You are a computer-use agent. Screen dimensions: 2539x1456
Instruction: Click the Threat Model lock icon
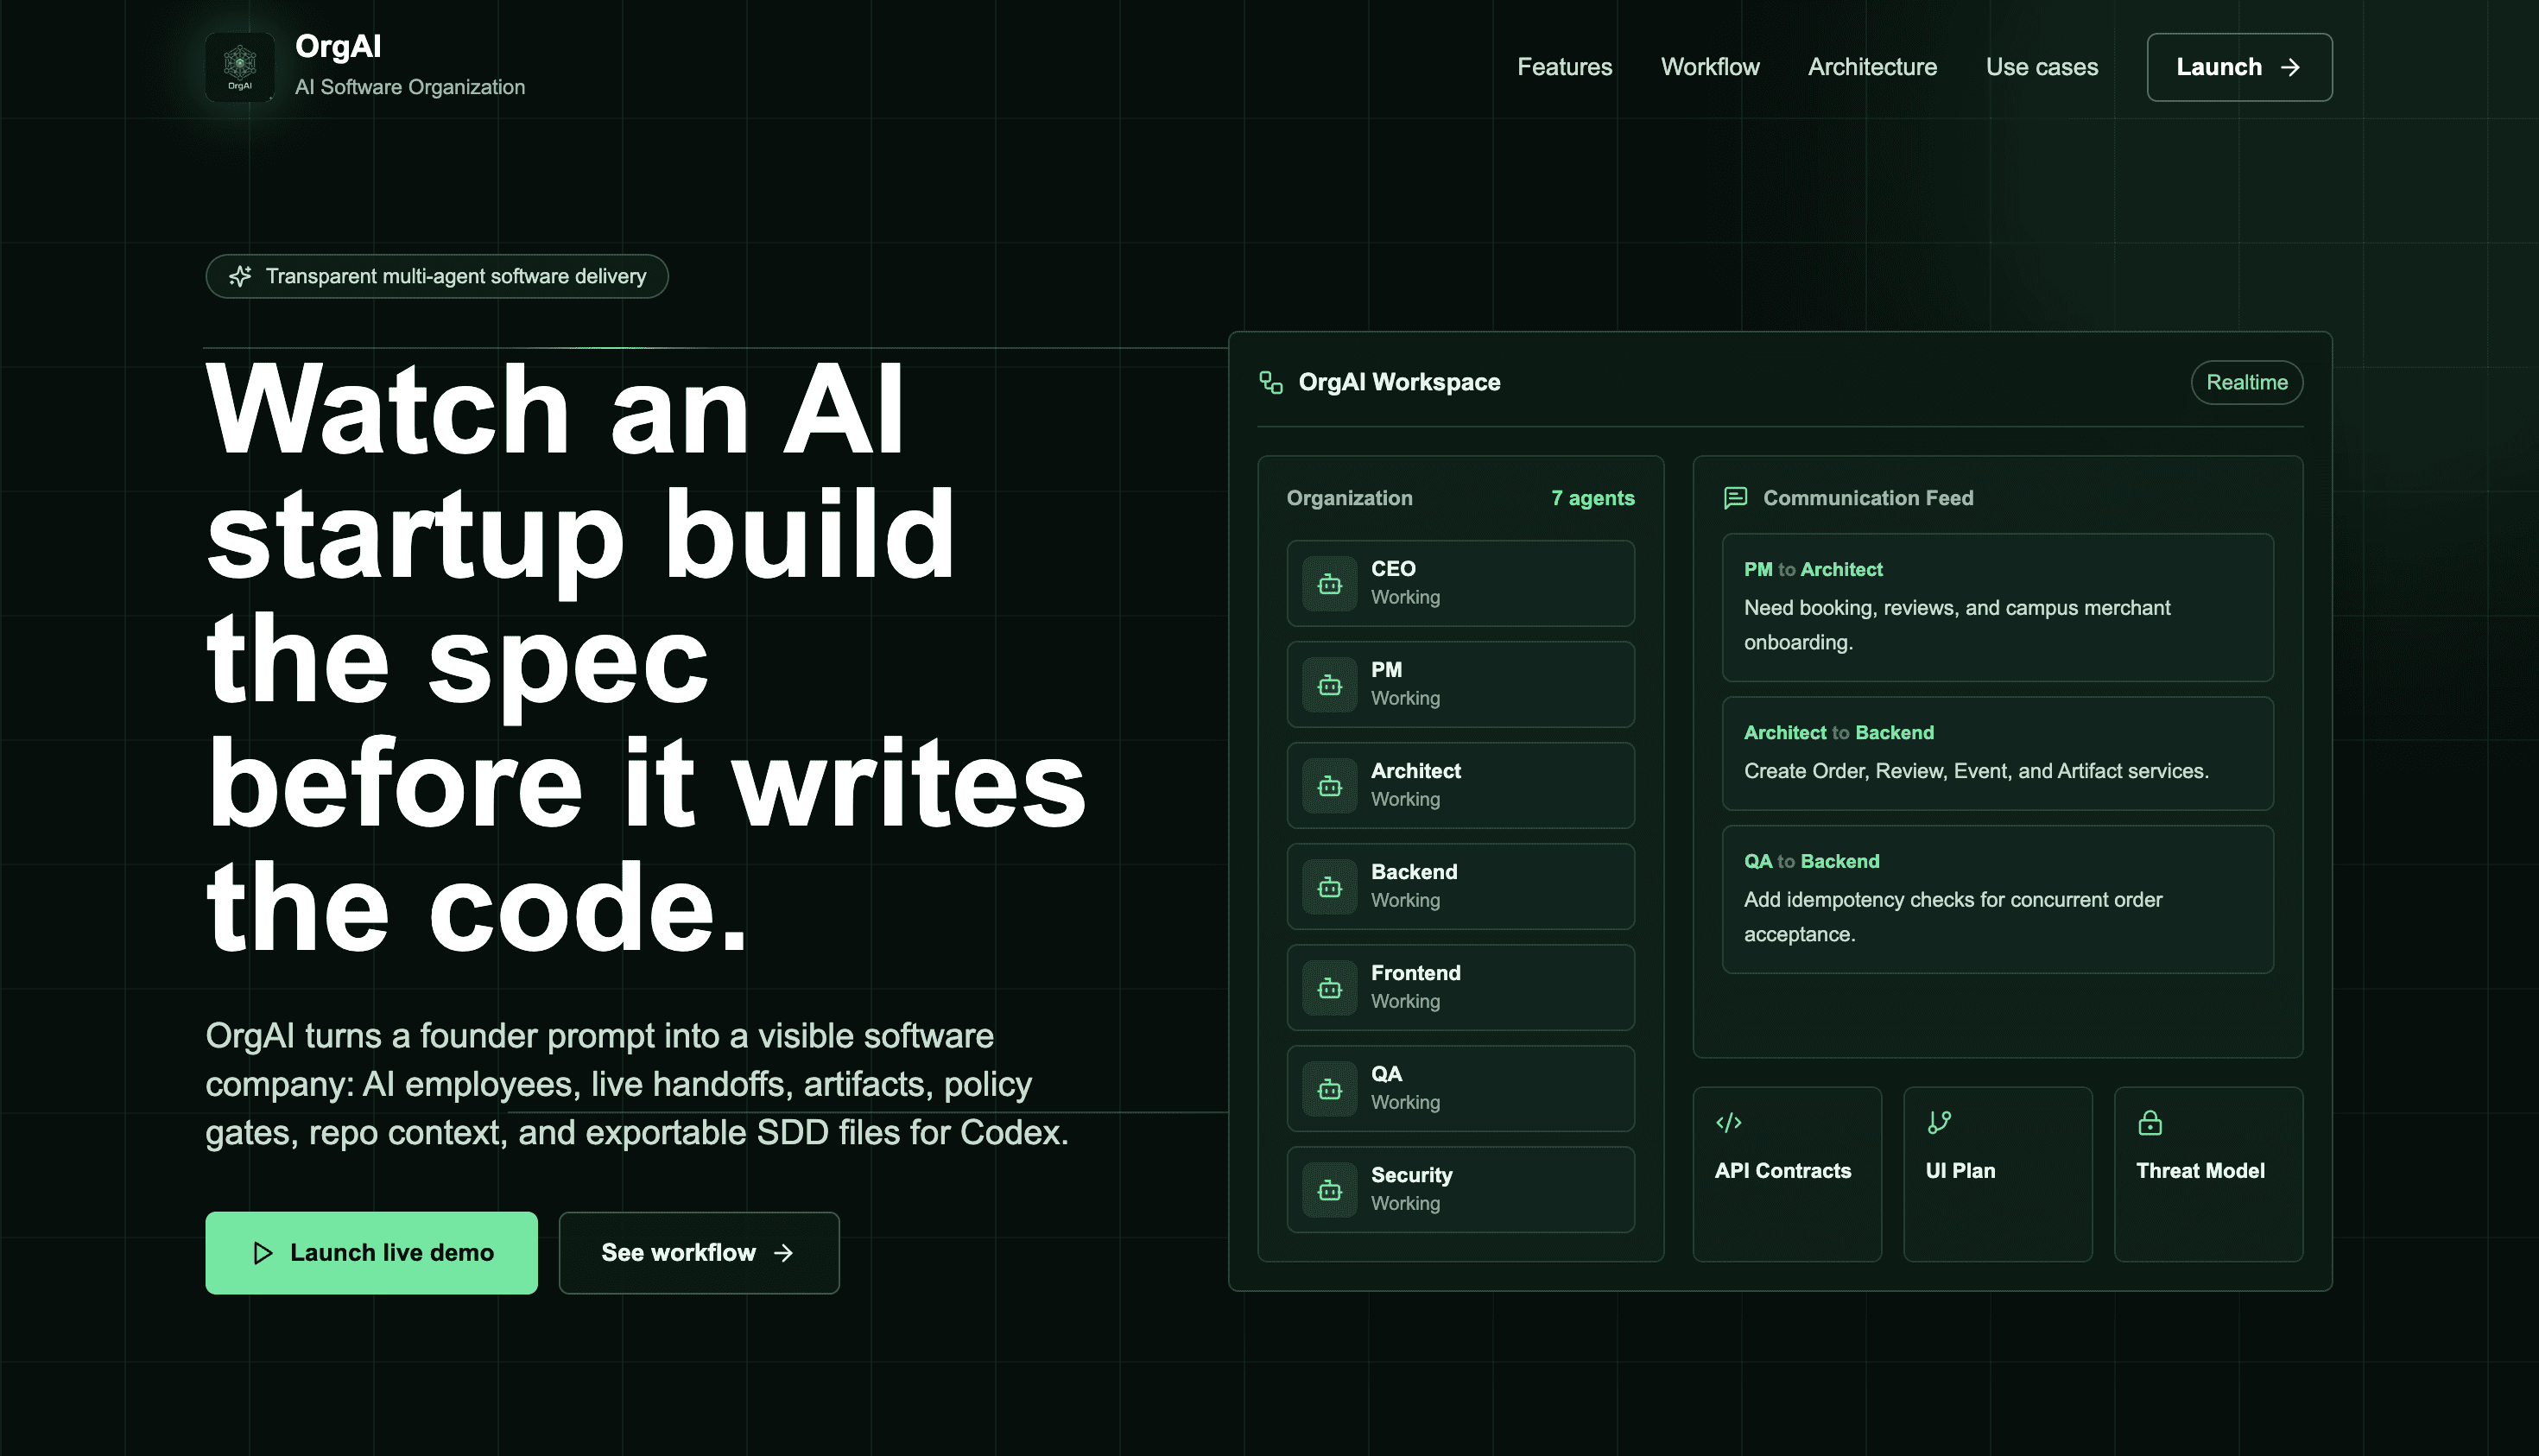pos(2150,1123)
